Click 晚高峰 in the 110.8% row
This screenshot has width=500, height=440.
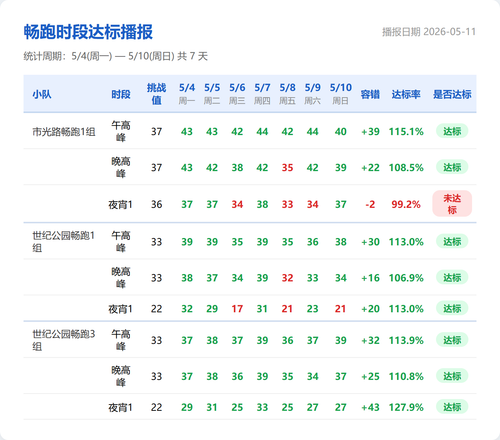click(121, 376)
